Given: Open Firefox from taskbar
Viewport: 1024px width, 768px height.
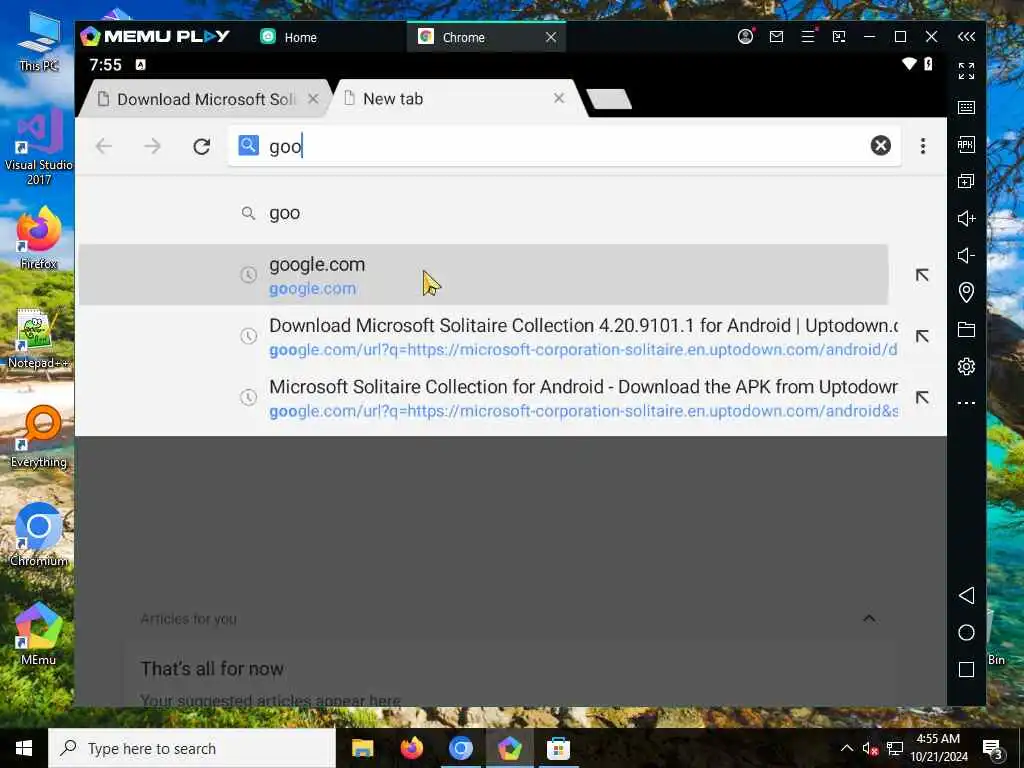Looking at the screenshot, I should click(411, 748).
